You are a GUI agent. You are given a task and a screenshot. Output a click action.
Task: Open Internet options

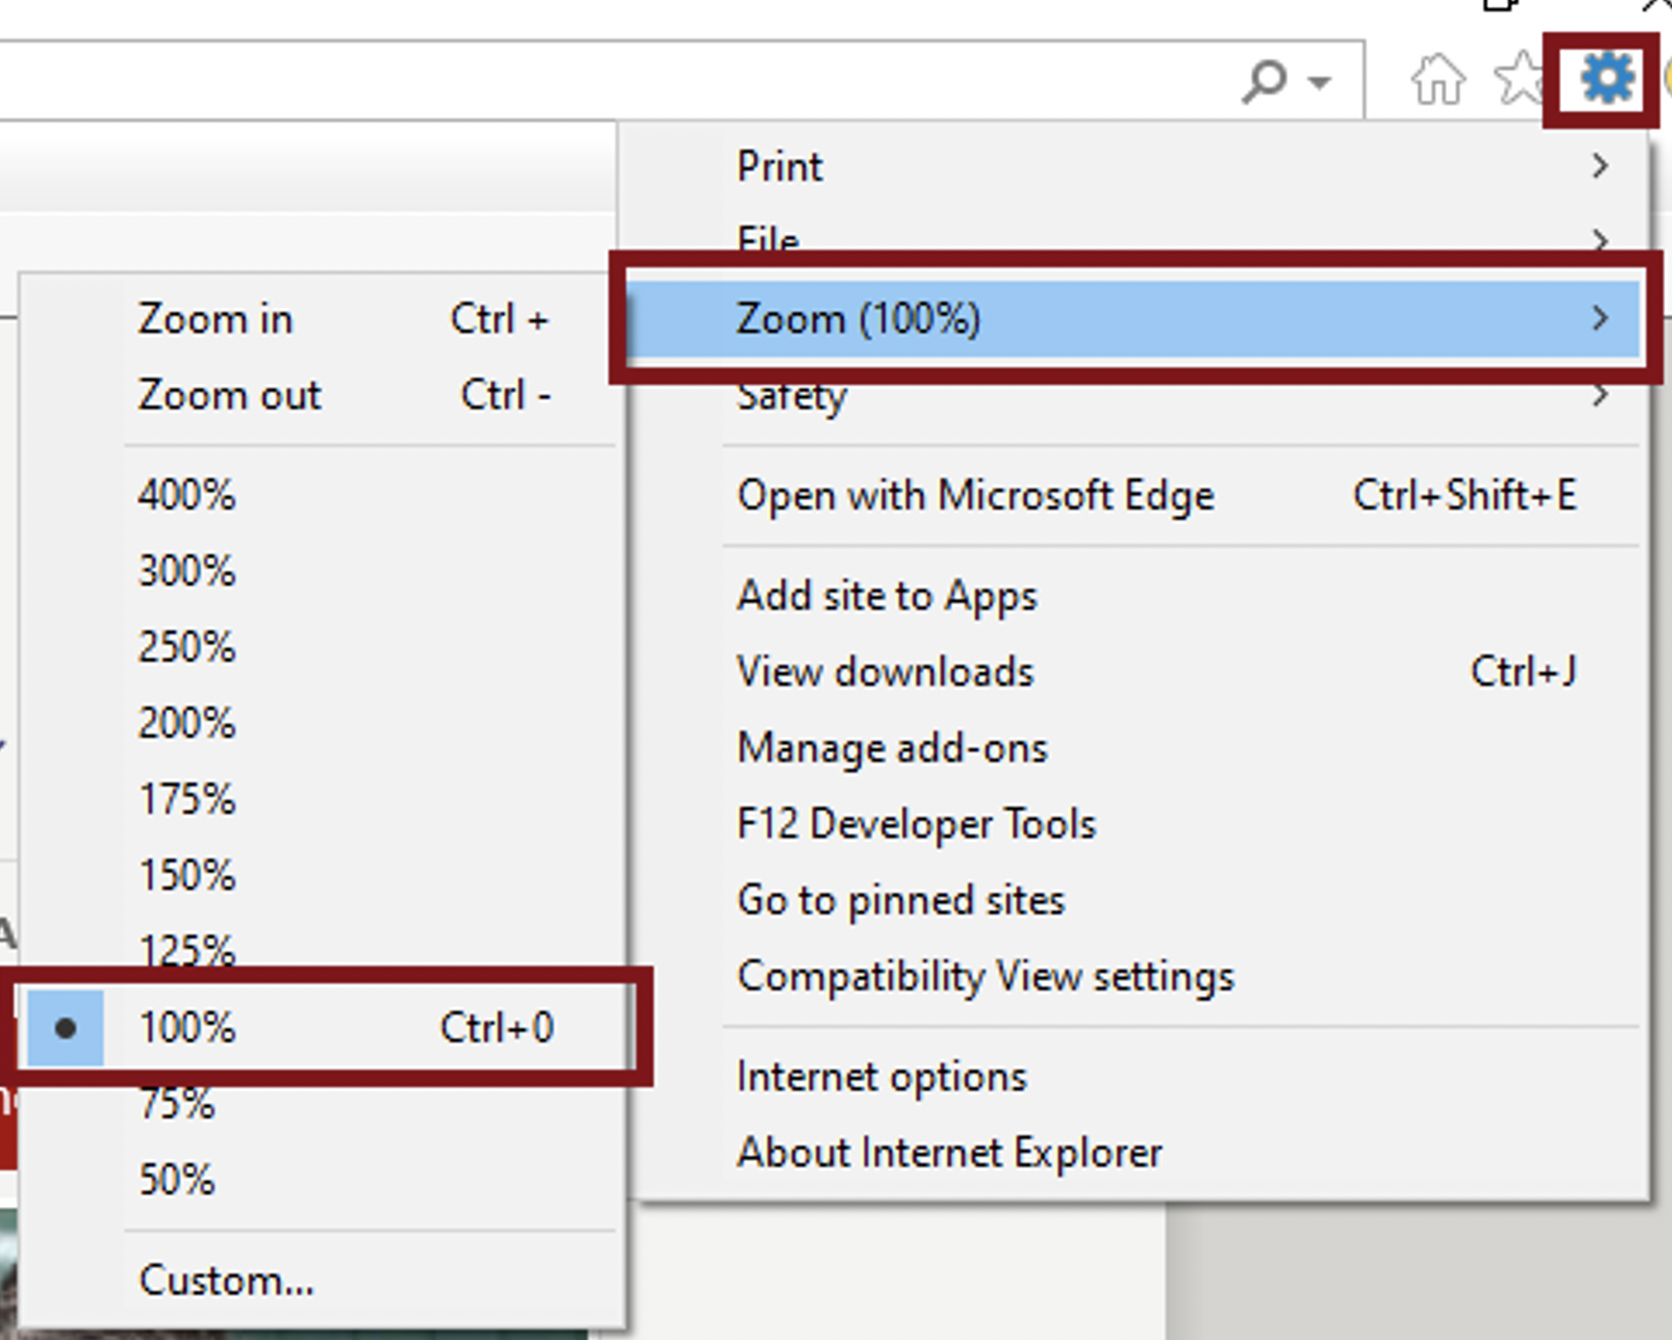(x=881, y=1076)
